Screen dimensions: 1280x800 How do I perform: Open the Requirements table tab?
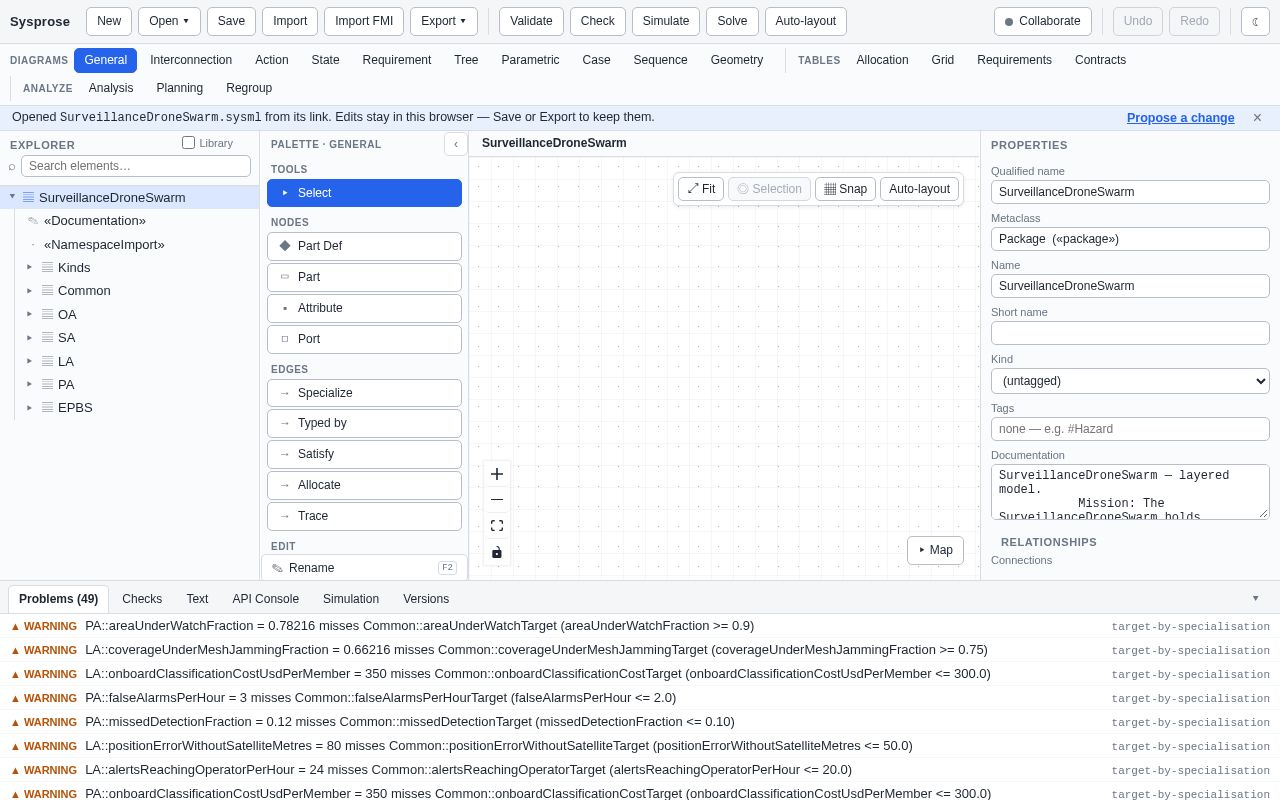[x=1014, y=60]
